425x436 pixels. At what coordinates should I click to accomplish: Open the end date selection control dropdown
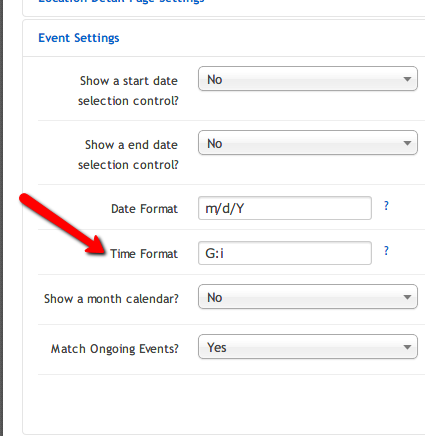(x=308, y=143)
